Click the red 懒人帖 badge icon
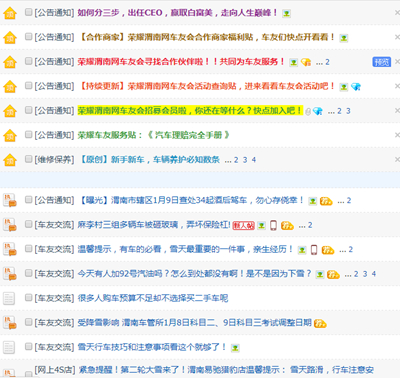Image resolution: width=400 pixels, height=378 pixels. click(x=243, y=226)
